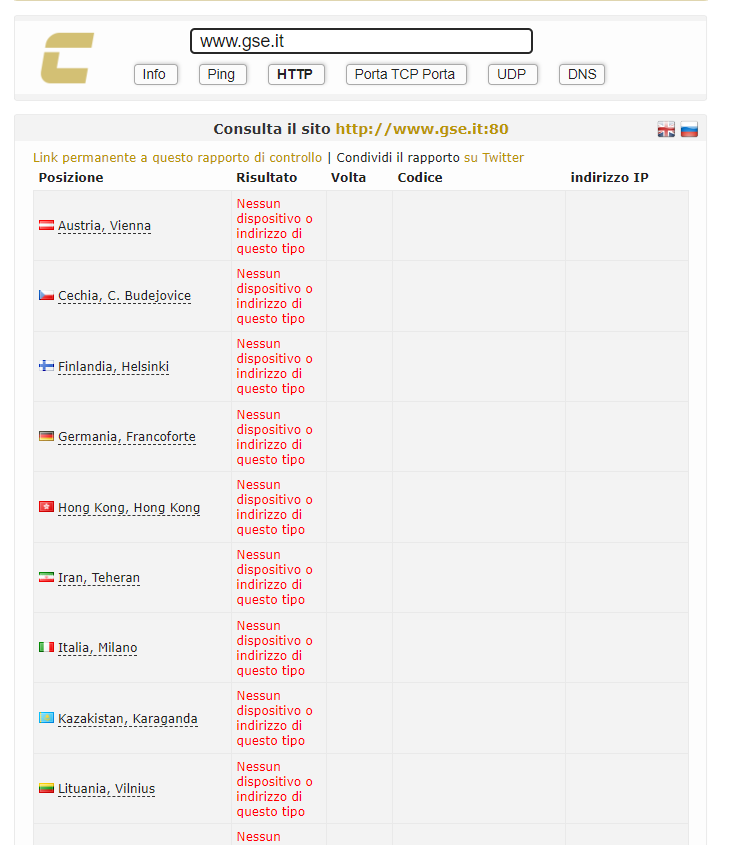Open the http://www.gse.it:80 link
The image size is (748, 845).
[x=422, y=129]
